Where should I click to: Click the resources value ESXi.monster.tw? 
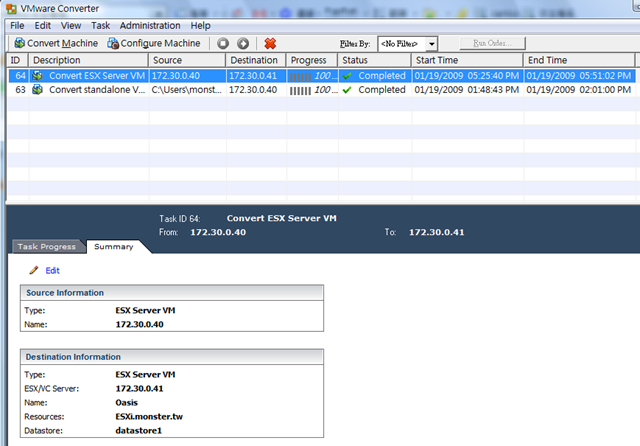coord(149,417)
